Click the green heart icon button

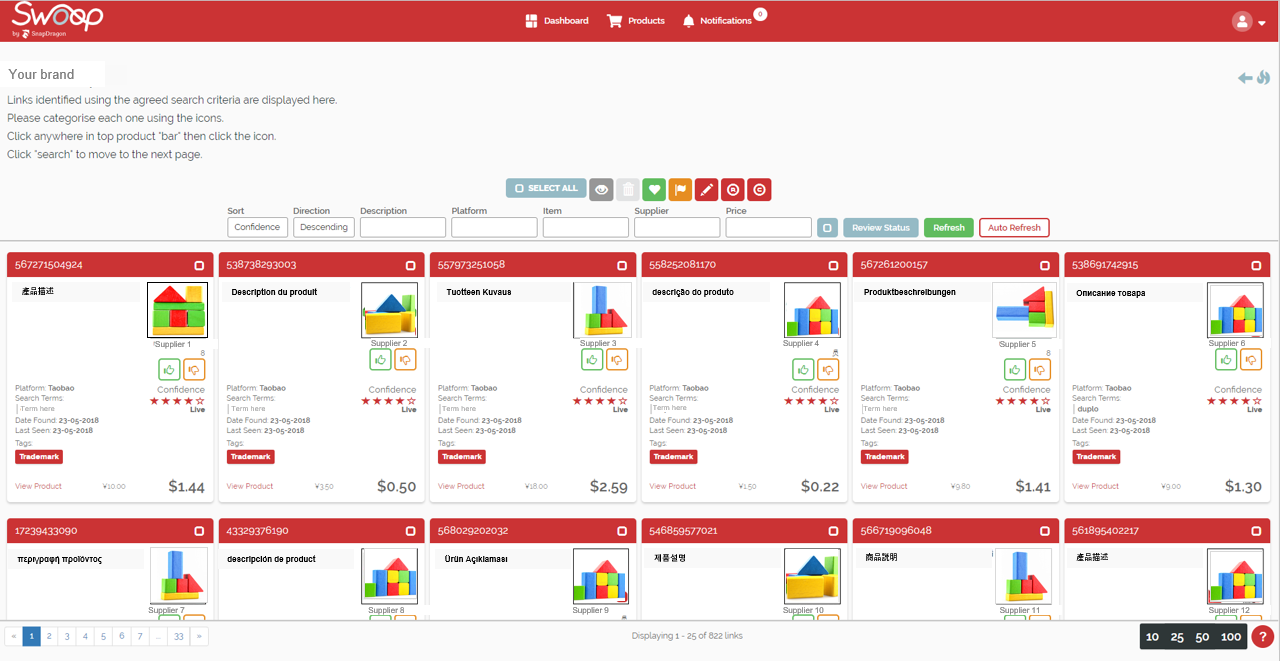pos(654,189)
